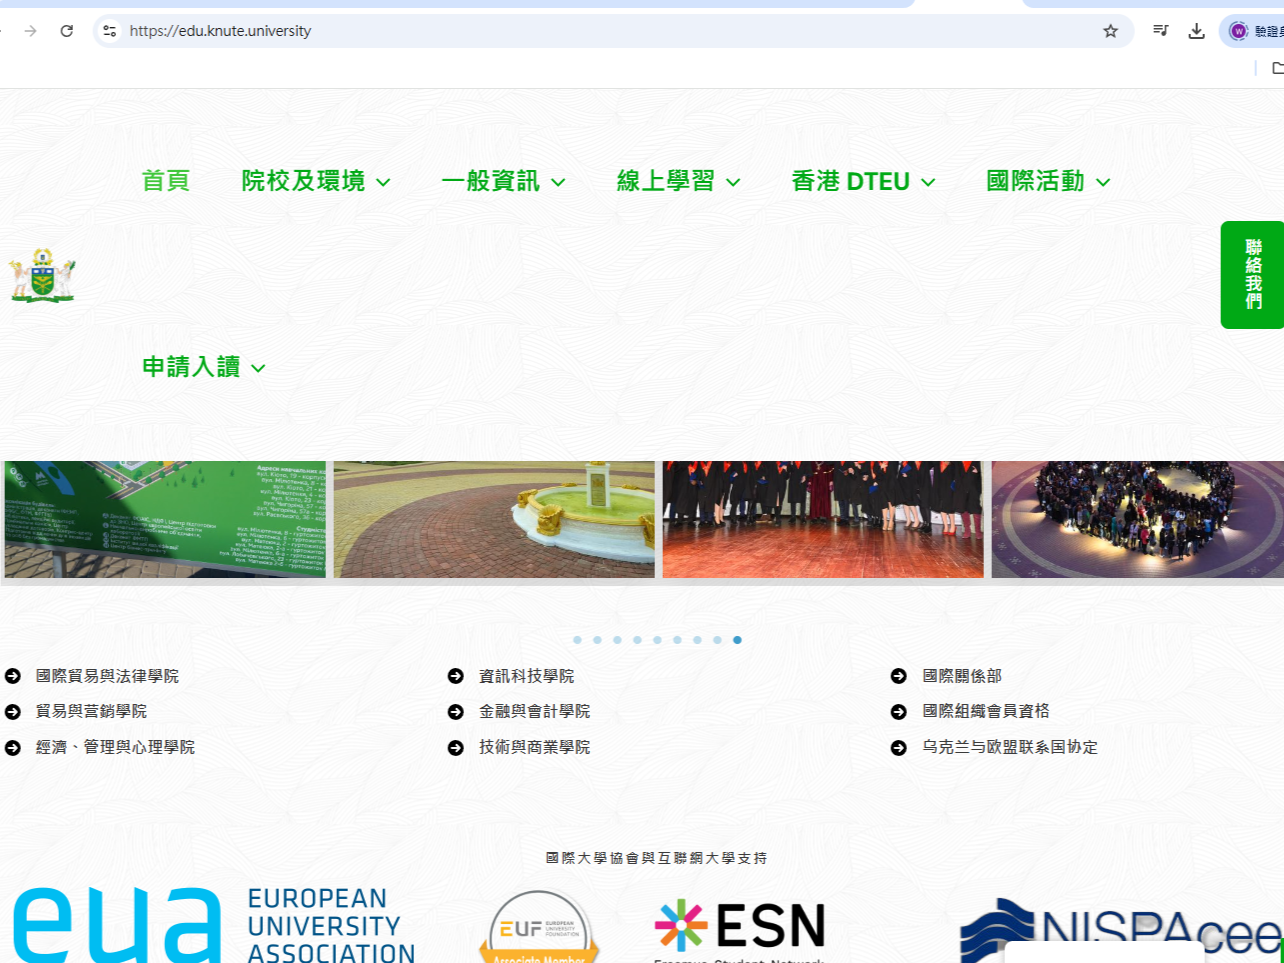Expand the 線上學習 dropdown menu
1284x963 pixels.
click(678, 181)
